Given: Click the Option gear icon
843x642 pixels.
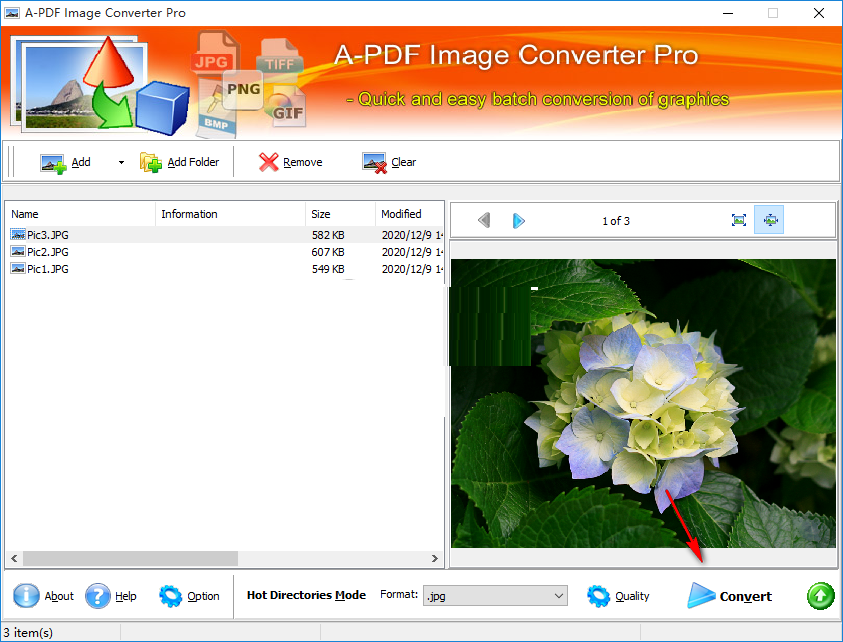Looking at the screenshot, I should tap(170, 596).
